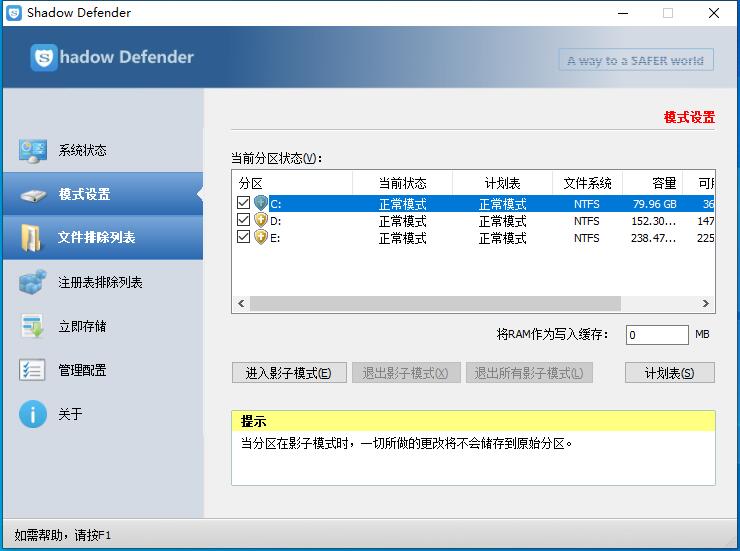Click the Commit Now (立即存储) icon

click(33, 326)
